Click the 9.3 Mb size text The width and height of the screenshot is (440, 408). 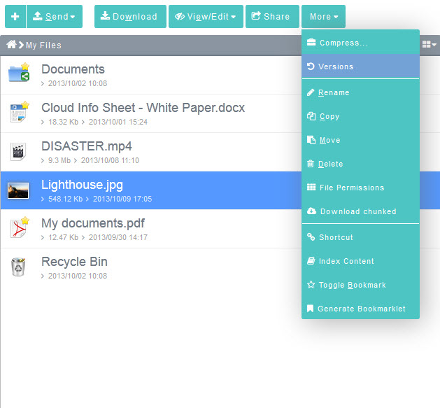[x=59, y=160]
